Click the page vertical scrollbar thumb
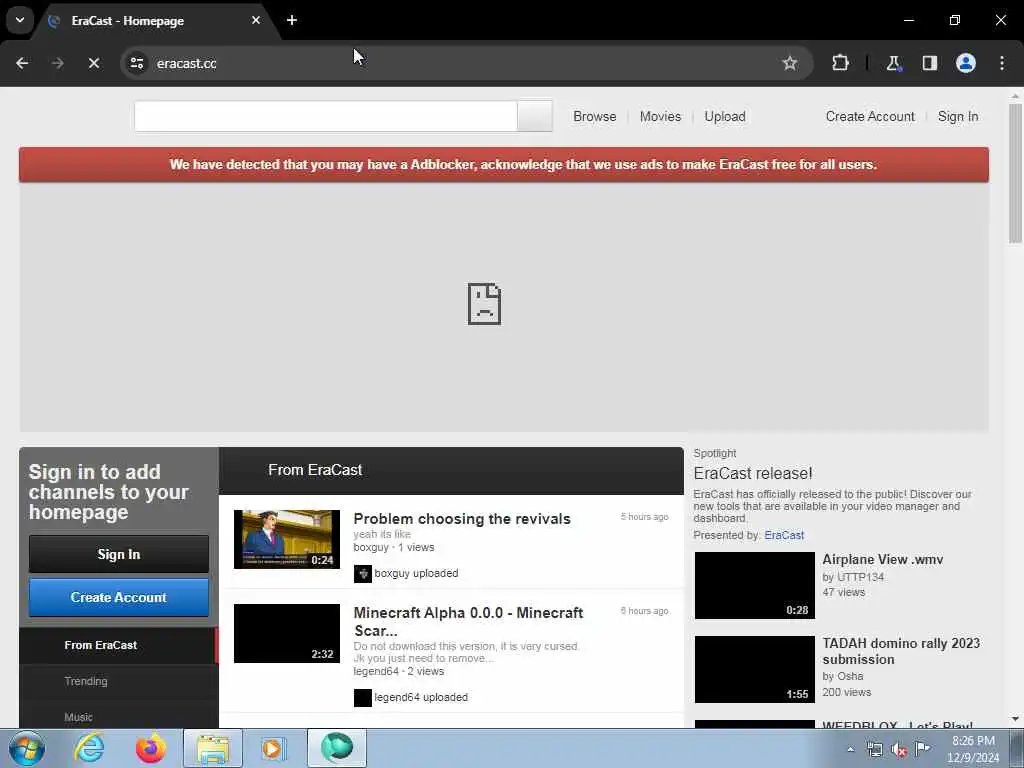1024x768 pixels. click(1015, 173)
